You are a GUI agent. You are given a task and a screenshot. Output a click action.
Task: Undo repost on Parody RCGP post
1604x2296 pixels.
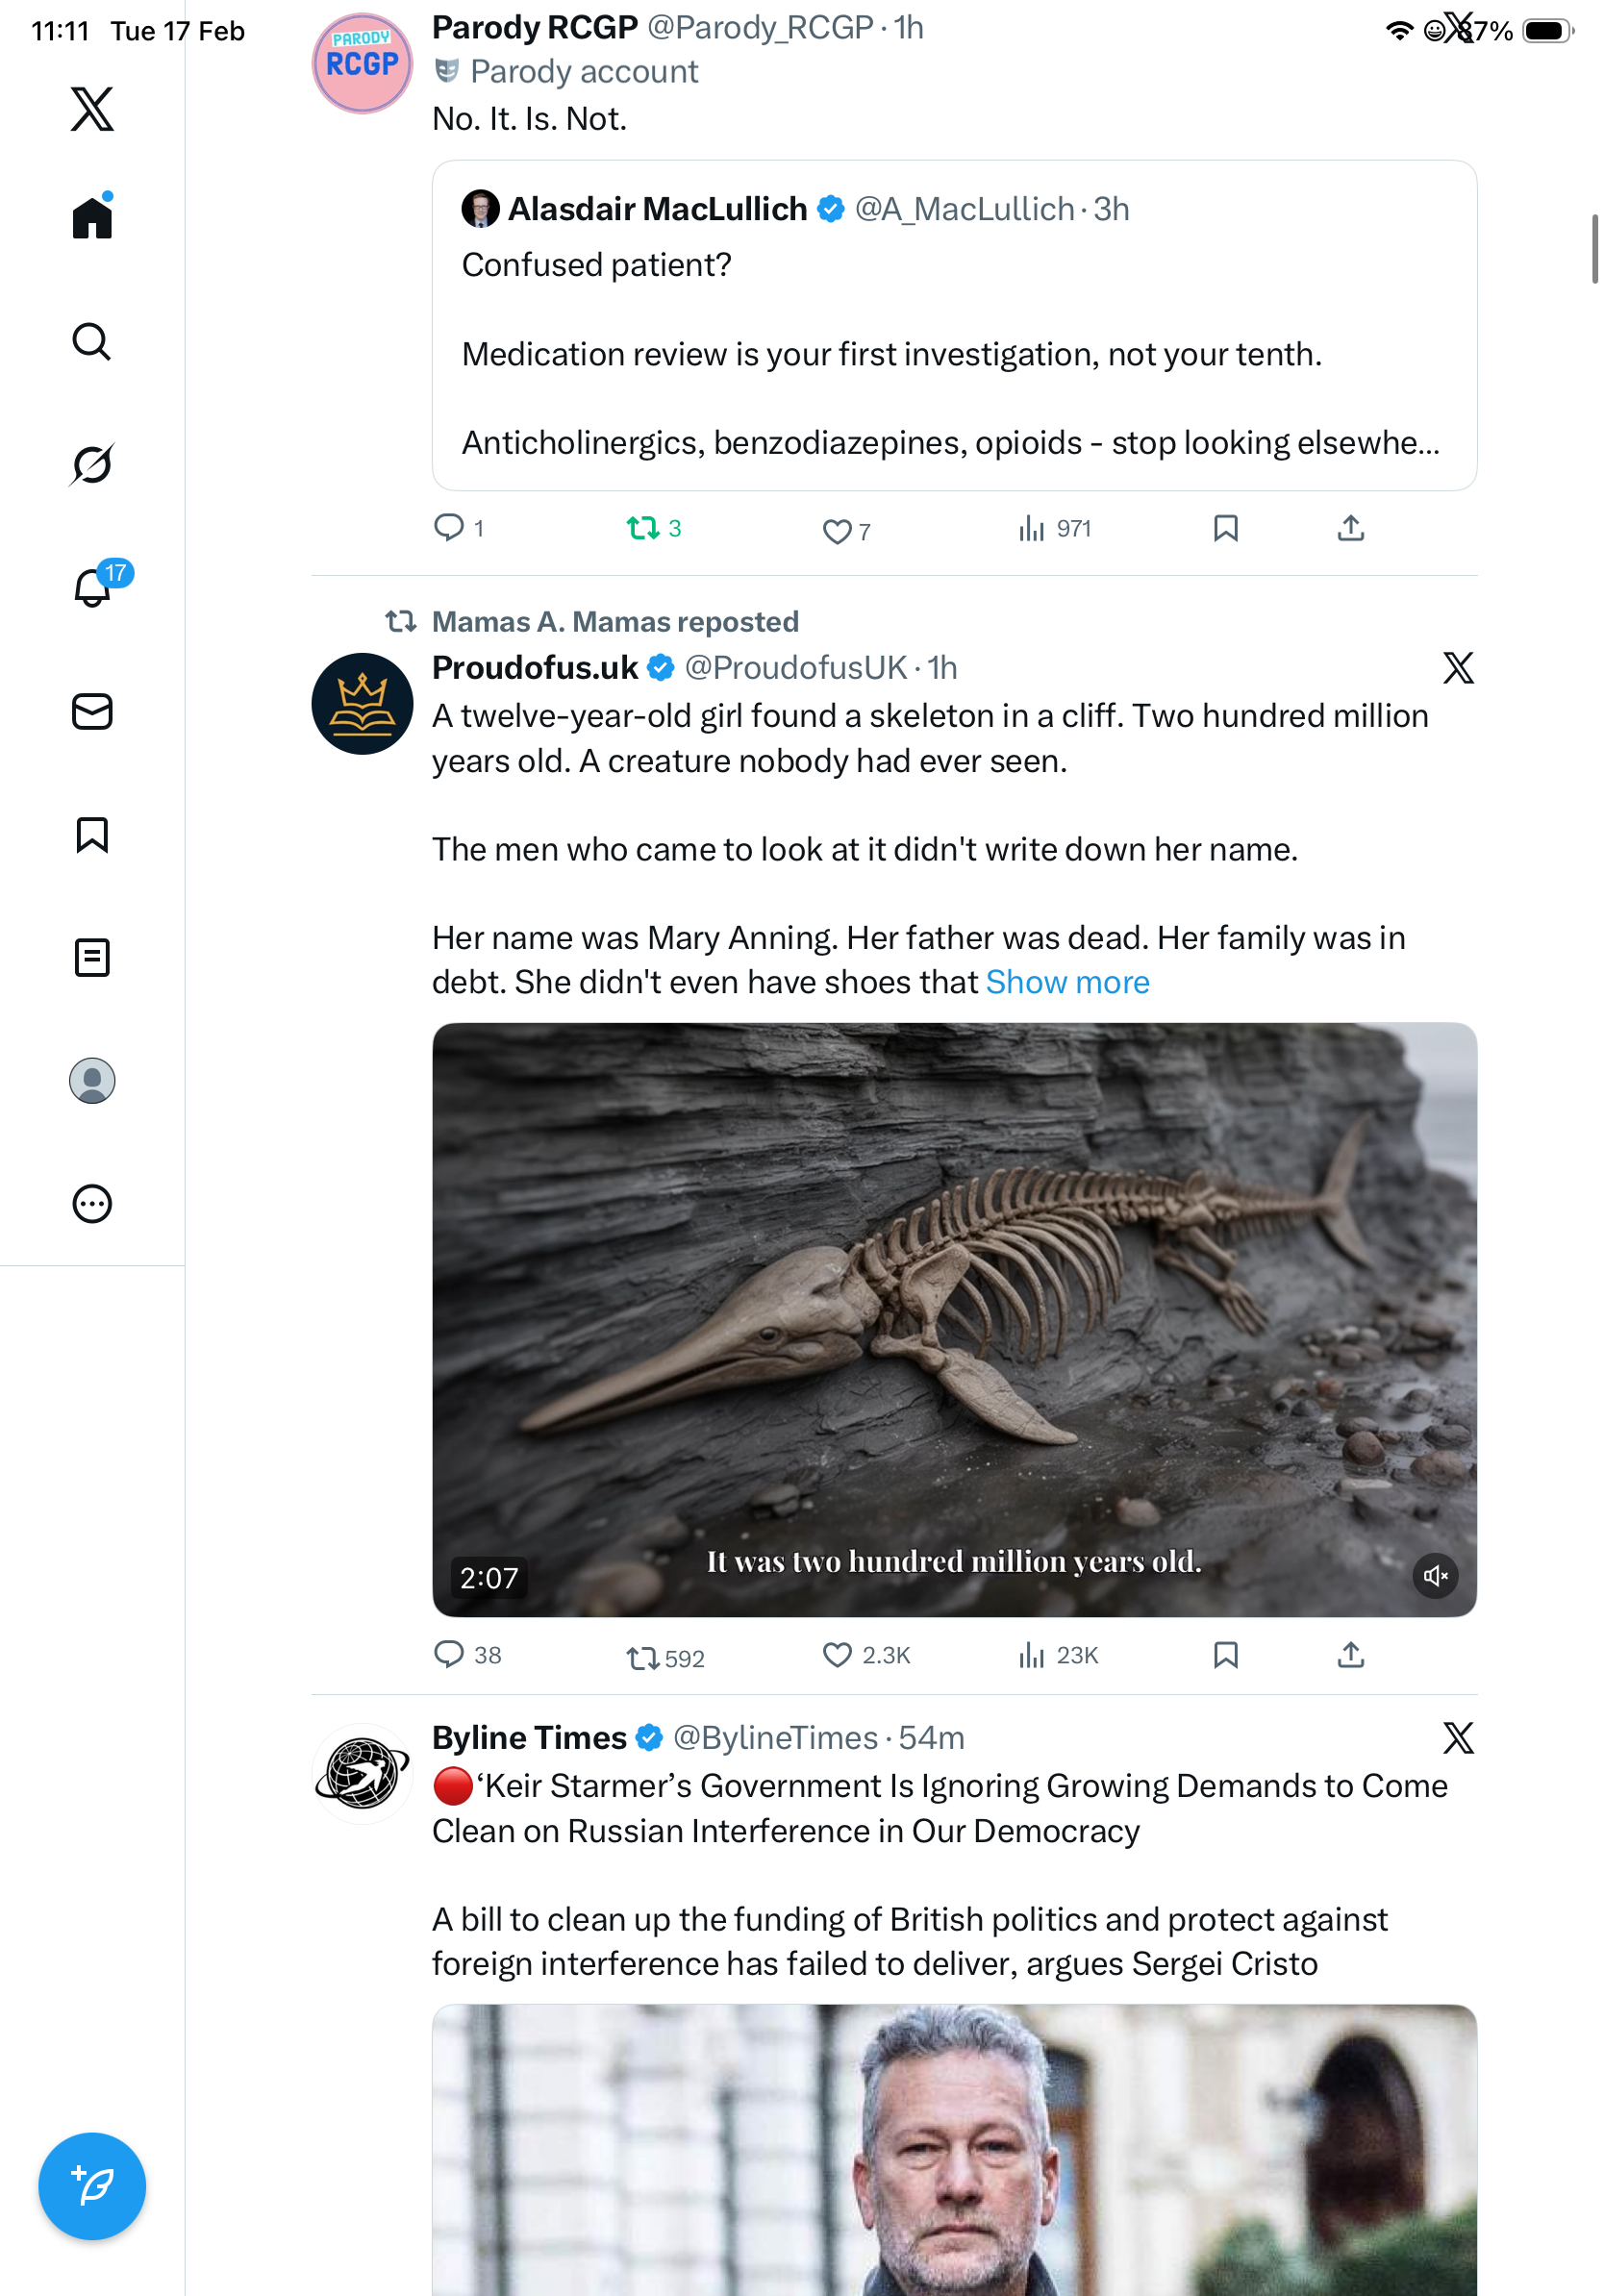point(642,528)
